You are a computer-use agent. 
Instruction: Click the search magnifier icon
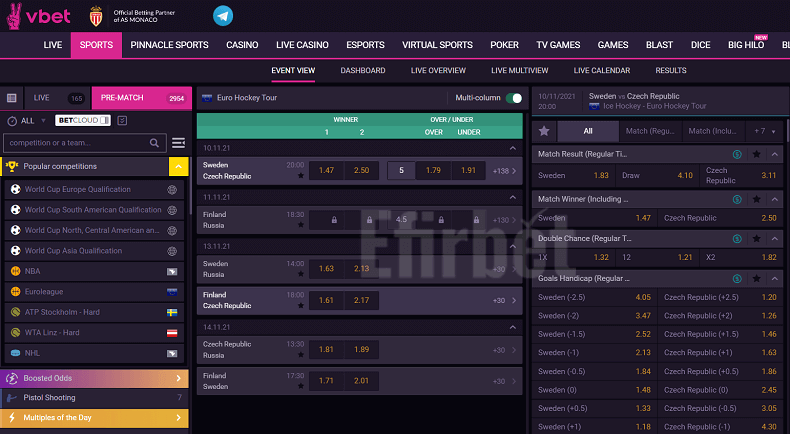154,143
